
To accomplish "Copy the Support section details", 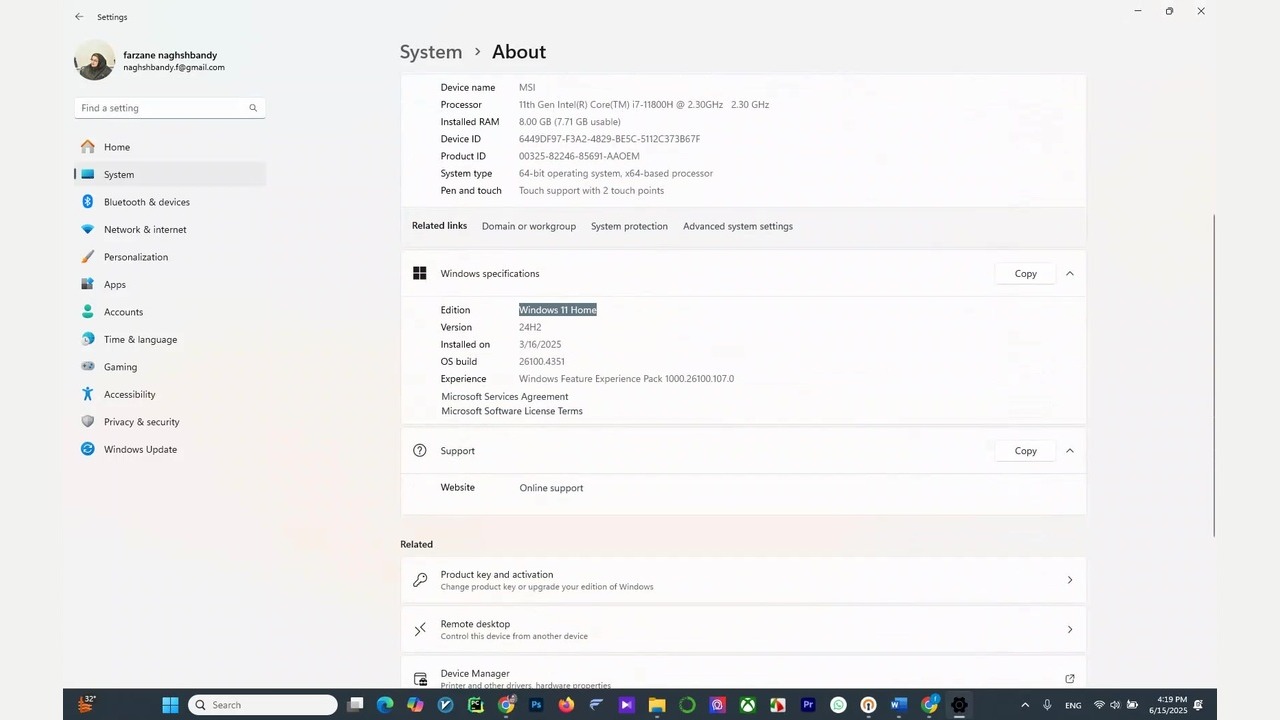I will [1025, 451].
